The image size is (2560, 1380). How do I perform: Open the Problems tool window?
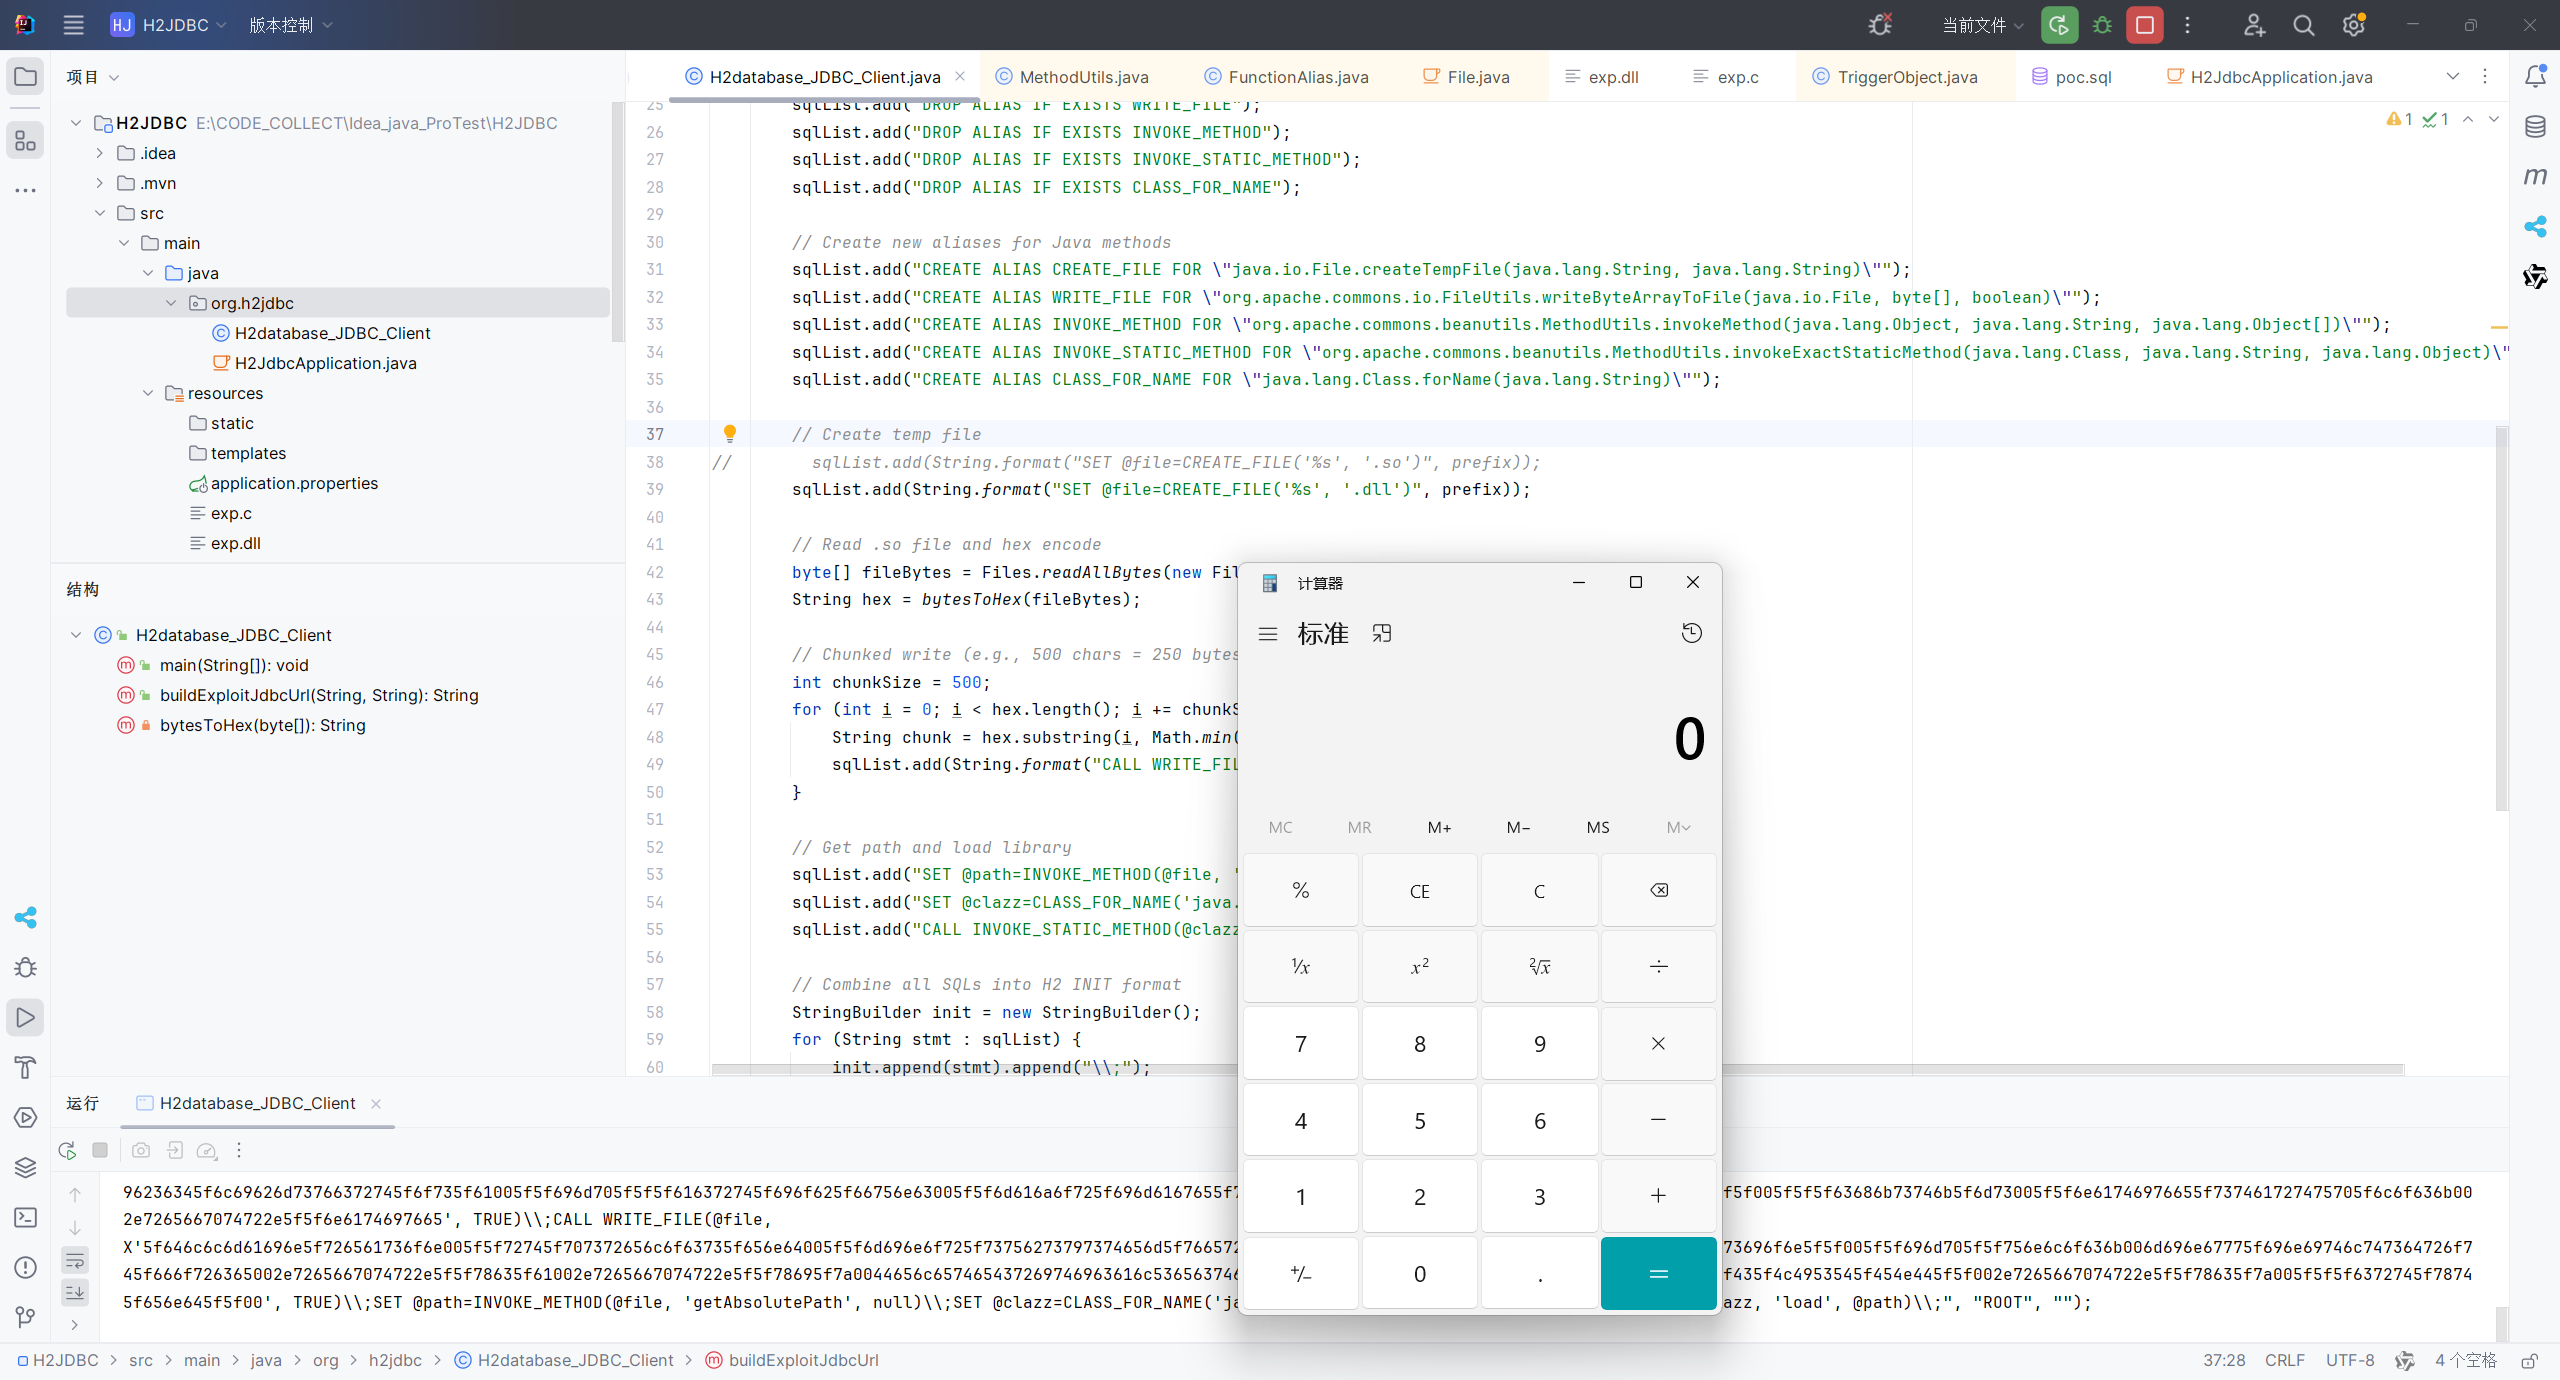[x=26, y=1267]
